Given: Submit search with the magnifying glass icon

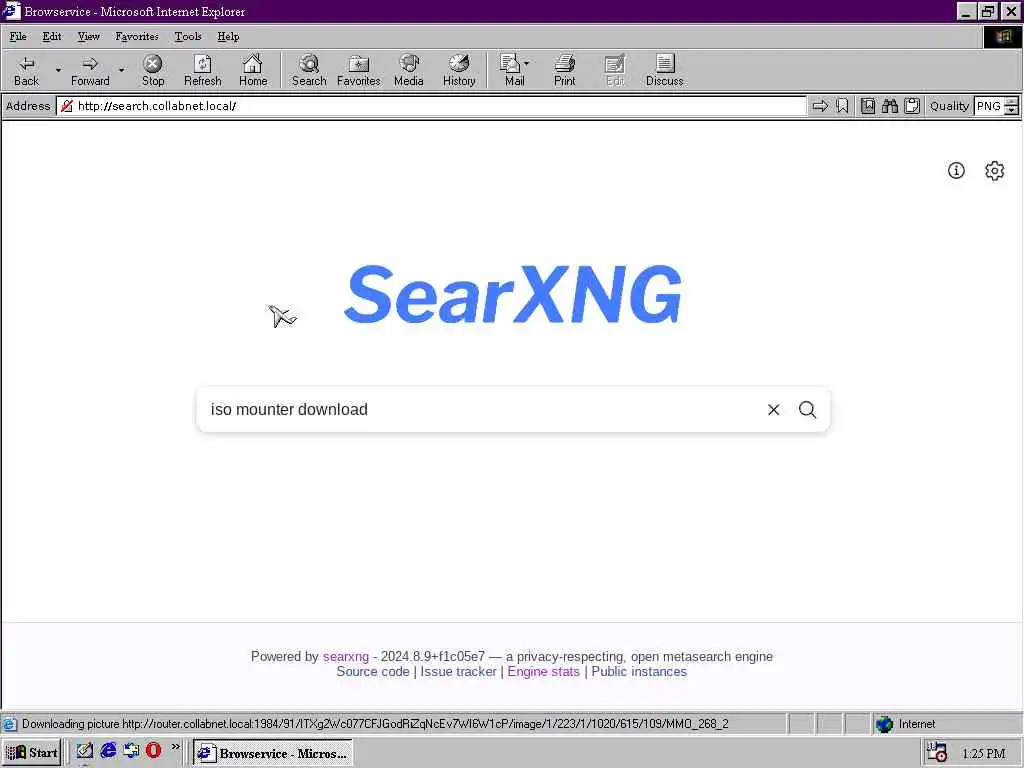Looking at the screenshot, I should click(808, 409).
